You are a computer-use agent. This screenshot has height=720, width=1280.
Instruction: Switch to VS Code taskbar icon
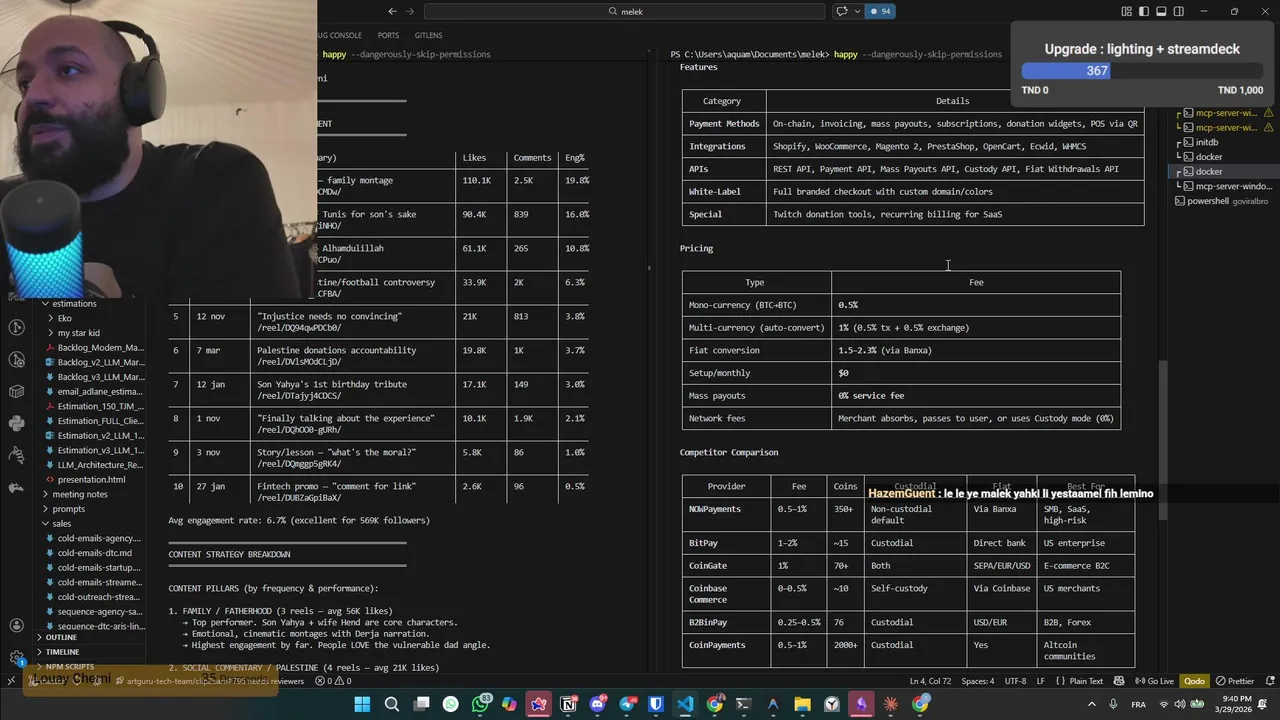click(x=686, y=704)
